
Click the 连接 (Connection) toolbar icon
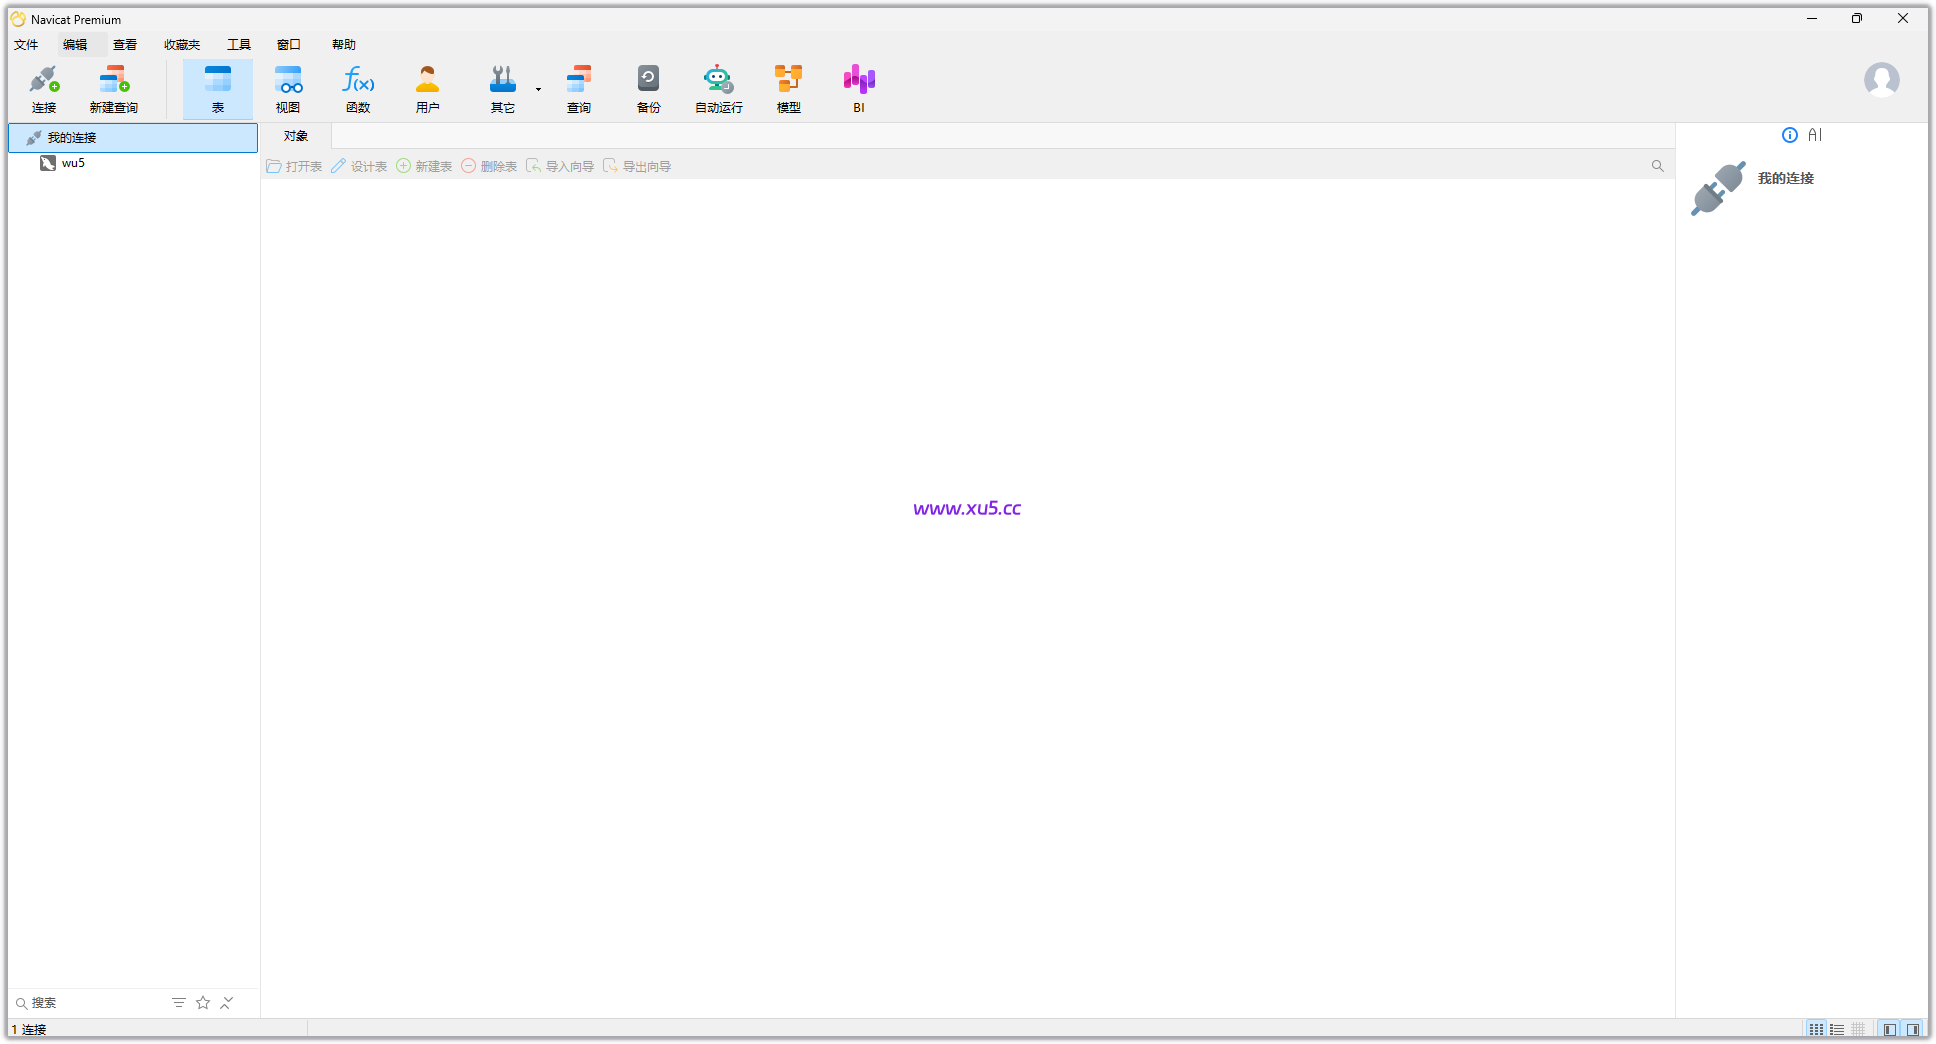pyautogui.click(x=44, y=89)
